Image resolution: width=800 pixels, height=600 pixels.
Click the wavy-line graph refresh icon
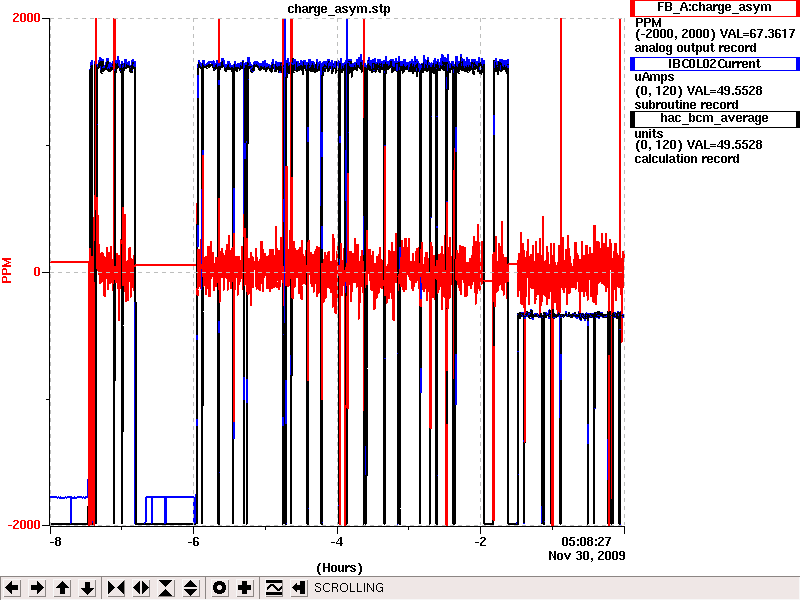coord(274,588)
